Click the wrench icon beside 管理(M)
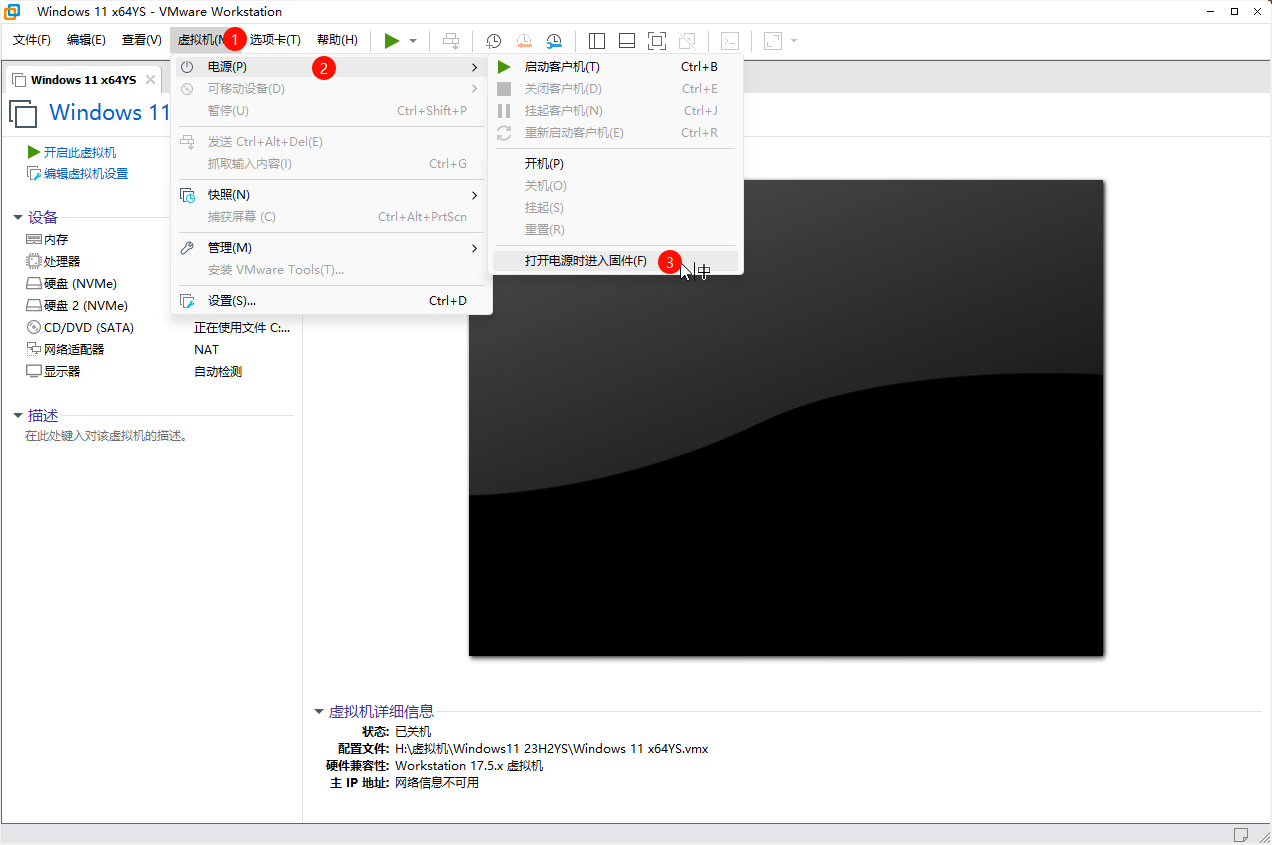The width and height of the screenshot is (1272, 845). [x=187, y=248]
